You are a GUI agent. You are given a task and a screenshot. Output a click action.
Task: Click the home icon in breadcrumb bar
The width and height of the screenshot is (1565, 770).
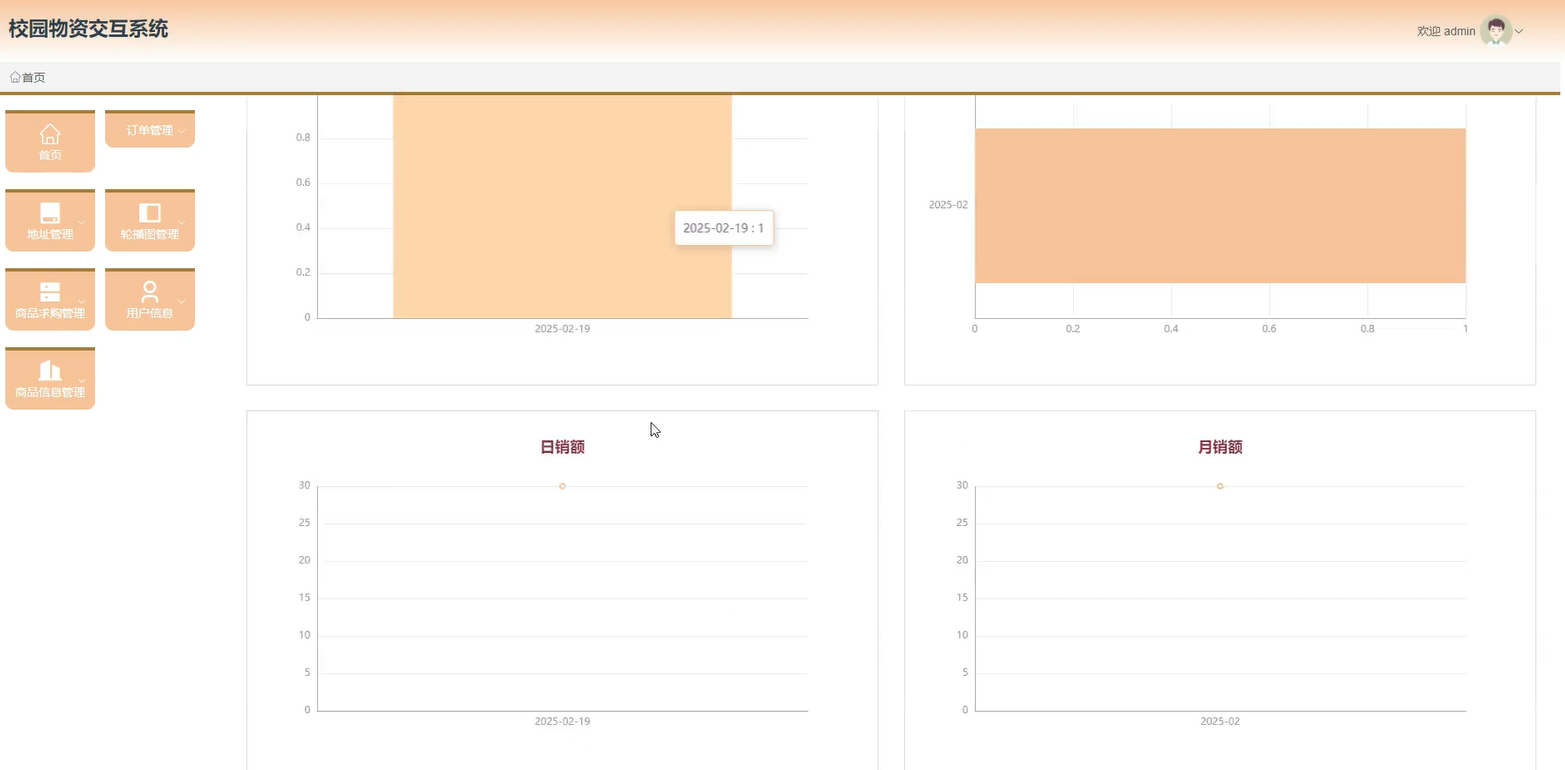[x=15, y=77]
